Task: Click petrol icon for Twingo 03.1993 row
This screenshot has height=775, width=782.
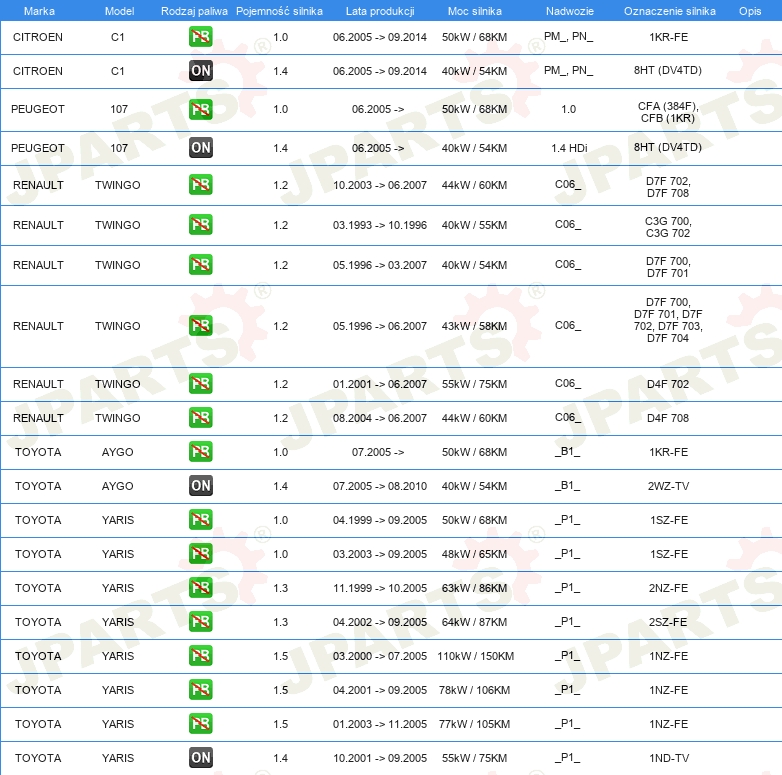Action: 200,224
